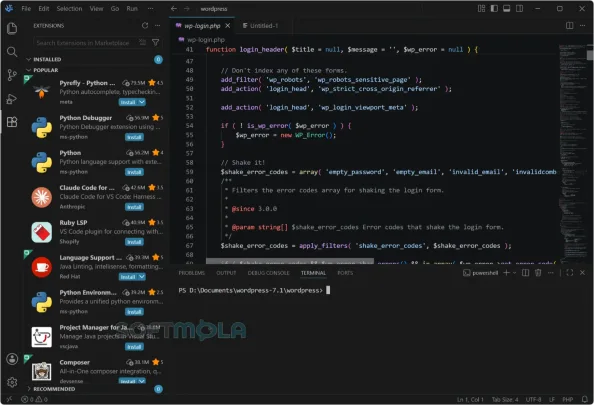Click the editor horizontal scrollbar
Viewport: 594px width, 405px height.
pos(290,261)
